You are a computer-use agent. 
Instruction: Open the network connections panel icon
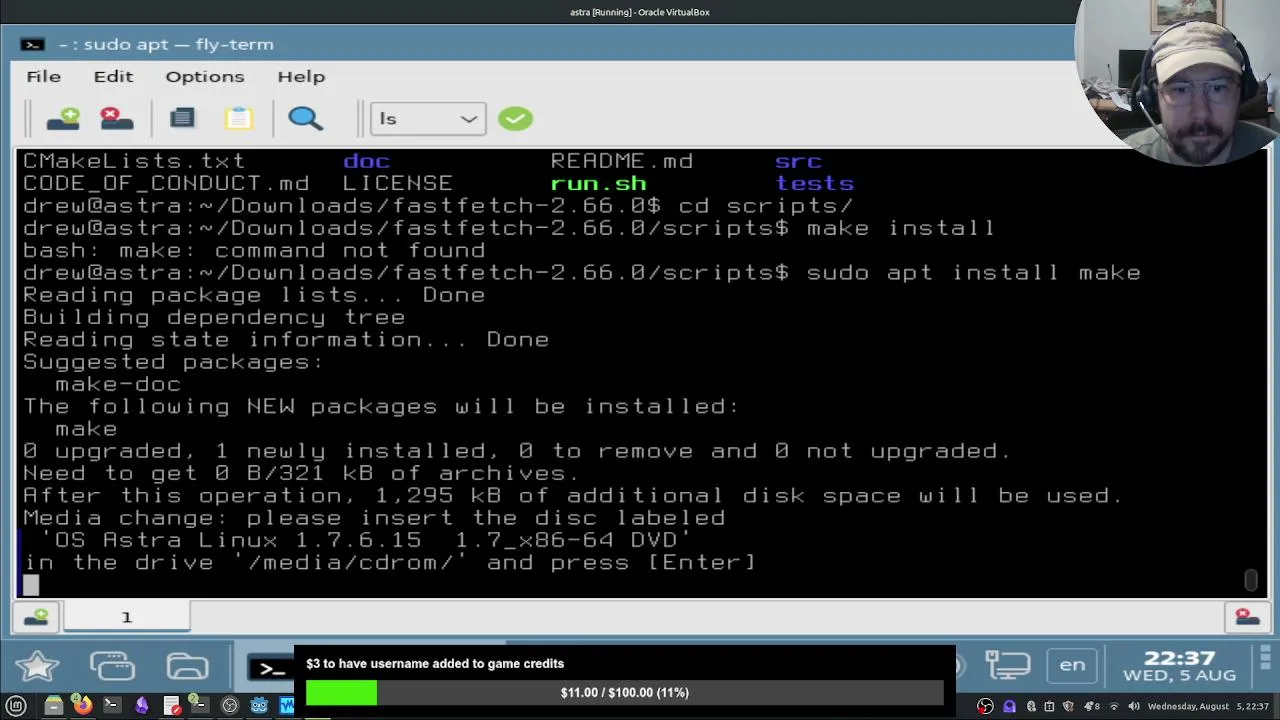tap(1007, 665)
